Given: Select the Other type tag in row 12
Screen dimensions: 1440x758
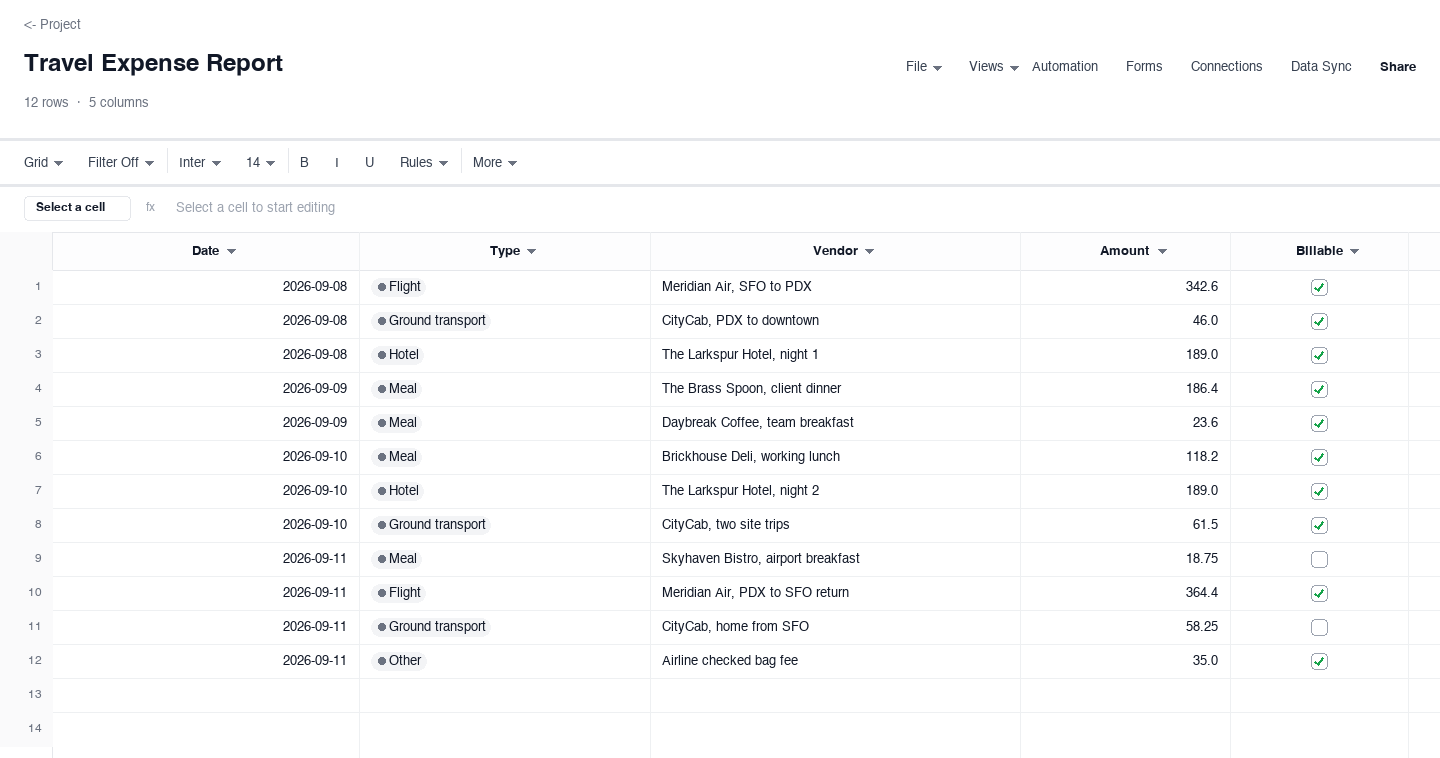Looking at the screenshot, I should point(399,661).
